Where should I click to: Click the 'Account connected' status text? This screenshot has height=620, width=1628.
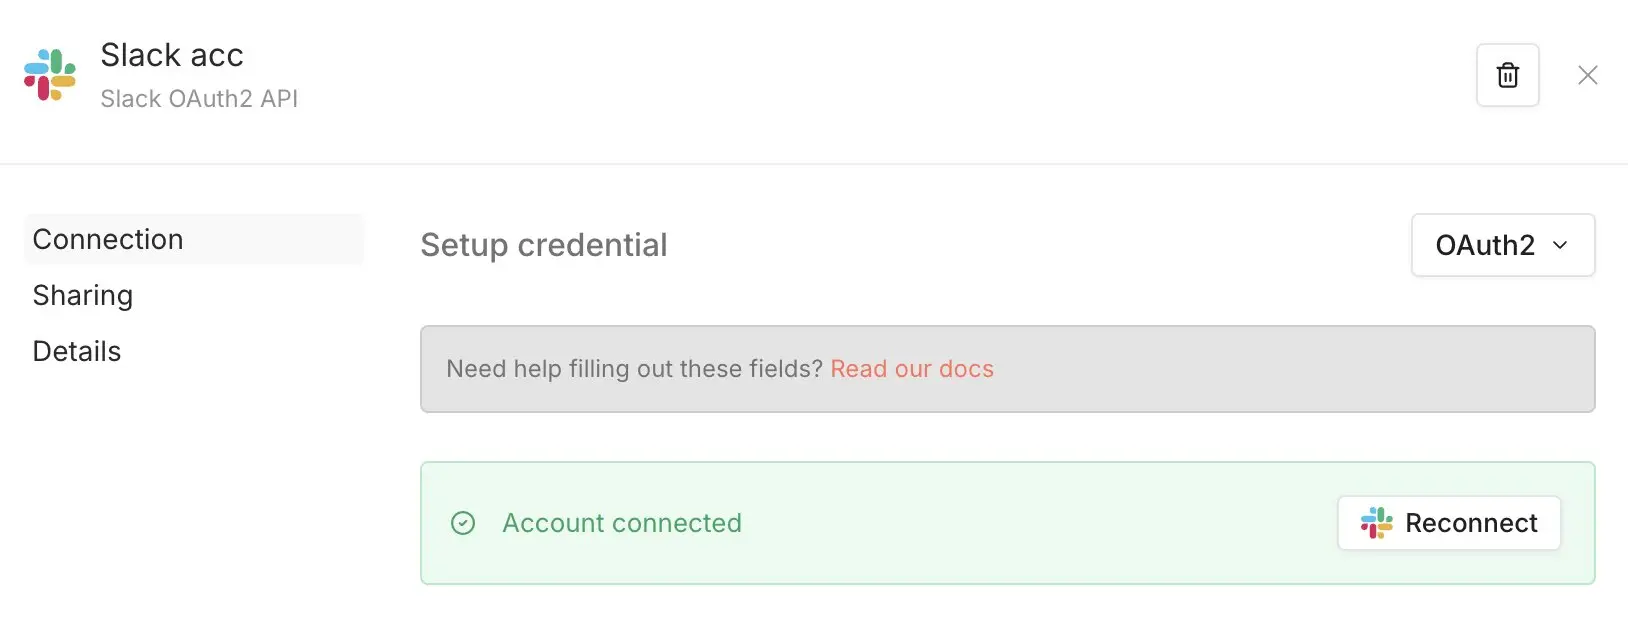tap(622, 523)
